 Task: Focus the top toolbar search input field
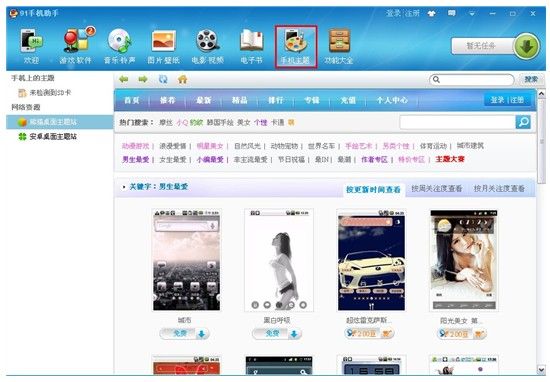click(x=472, y=80)
